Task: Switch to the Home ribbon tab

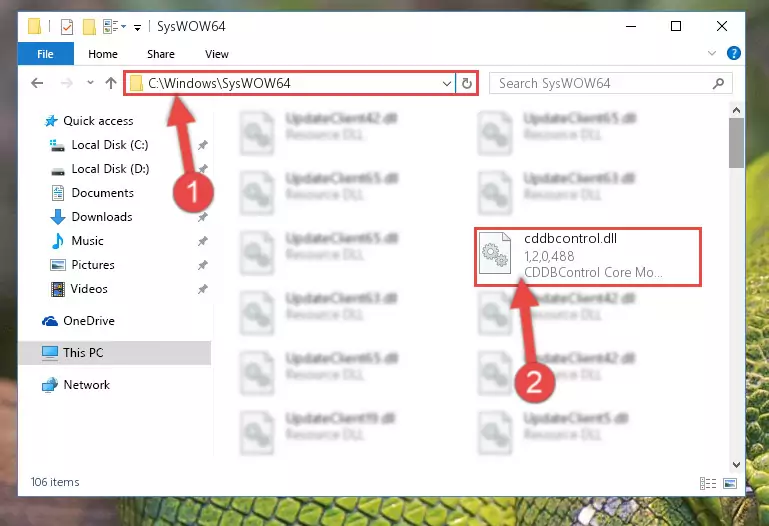Action: [103, 54]
